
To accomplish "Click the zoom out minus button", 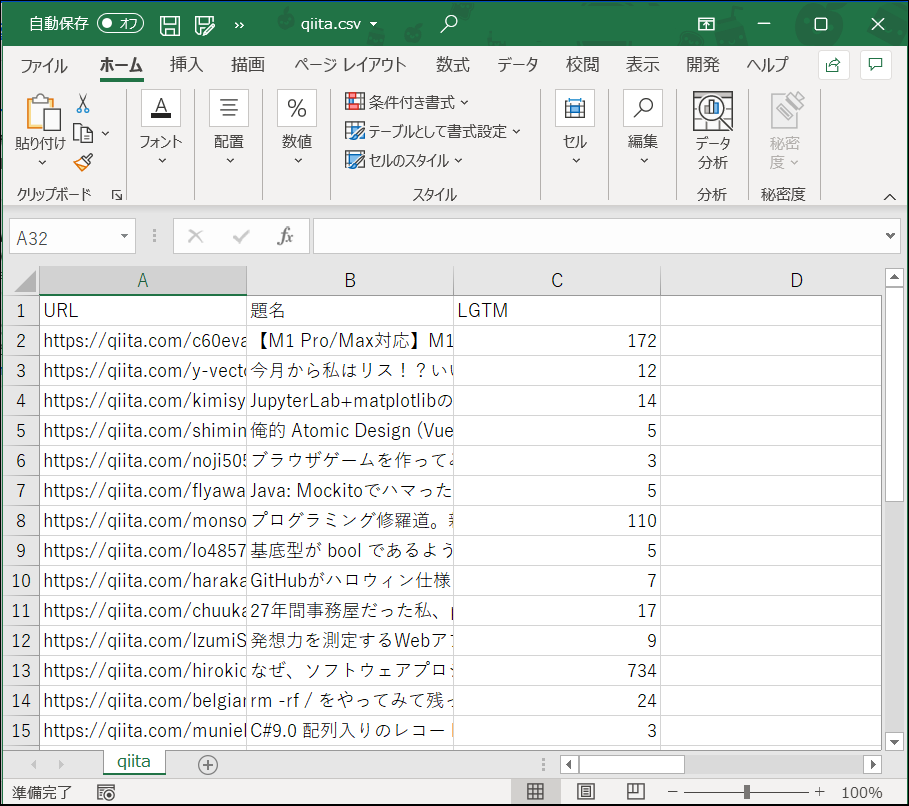I will pyautogui.click(x=672, y=792).
